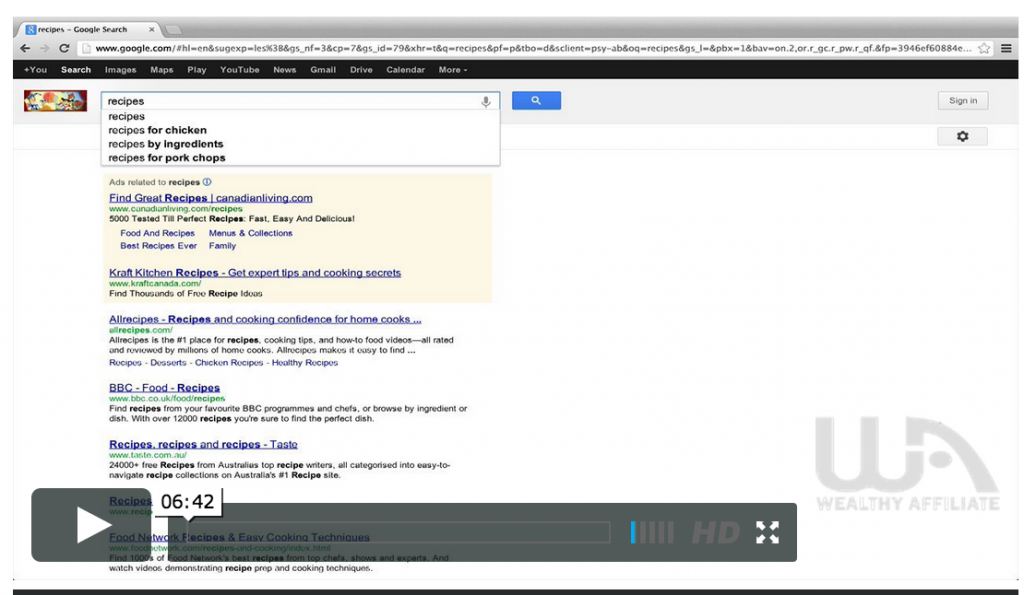Click in the recipes search field

point(290,101)
